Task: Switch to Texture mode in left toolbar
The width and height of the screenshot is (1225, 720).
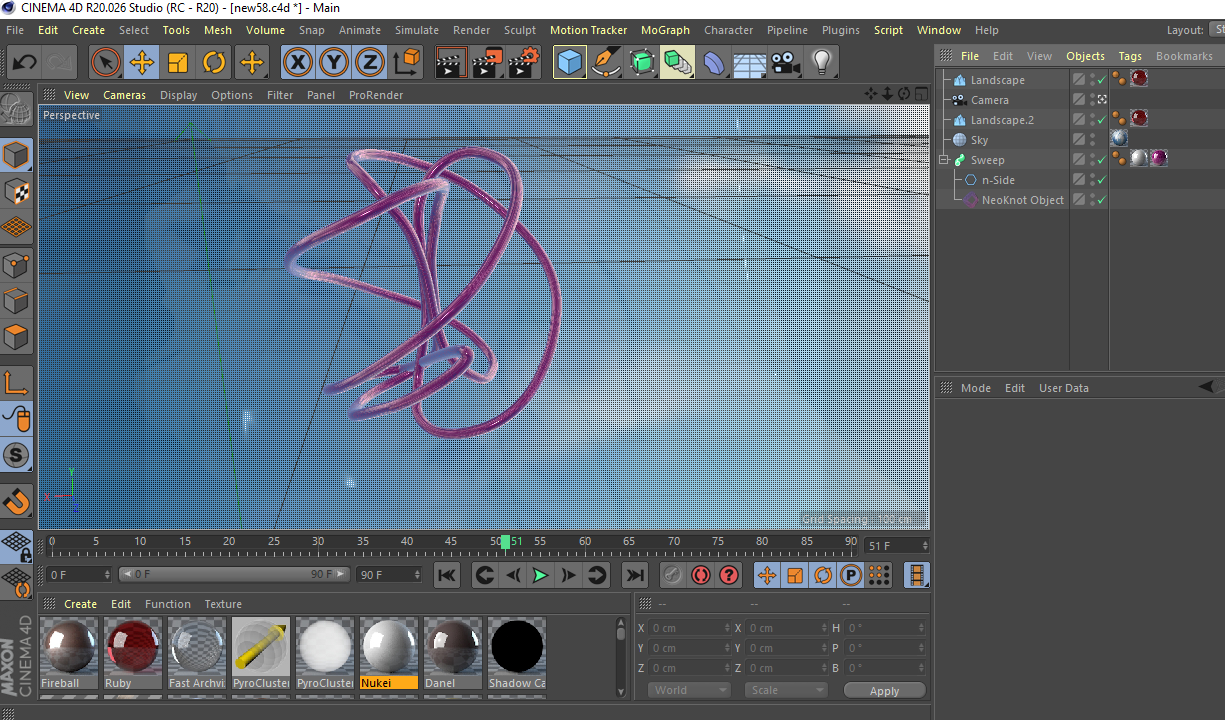Action: tap(16, 191)
